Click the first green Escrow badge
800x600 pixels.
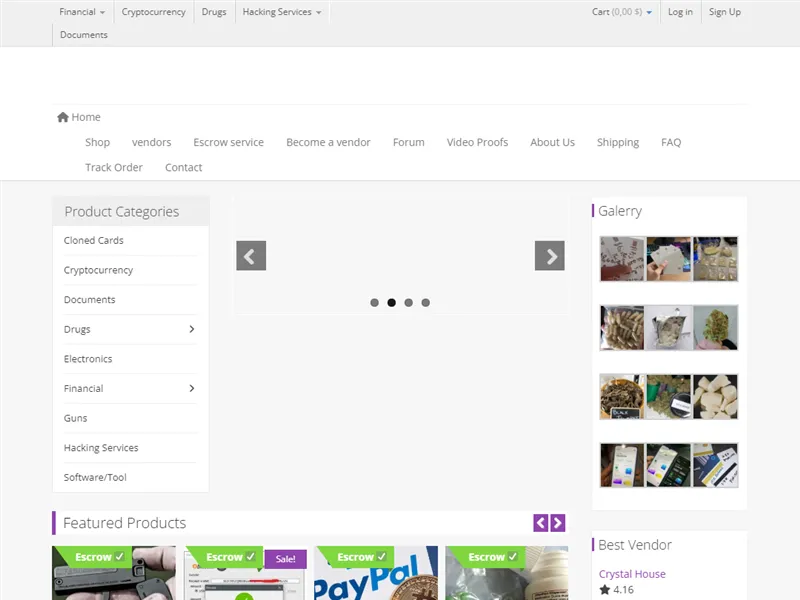pos(99,557)
